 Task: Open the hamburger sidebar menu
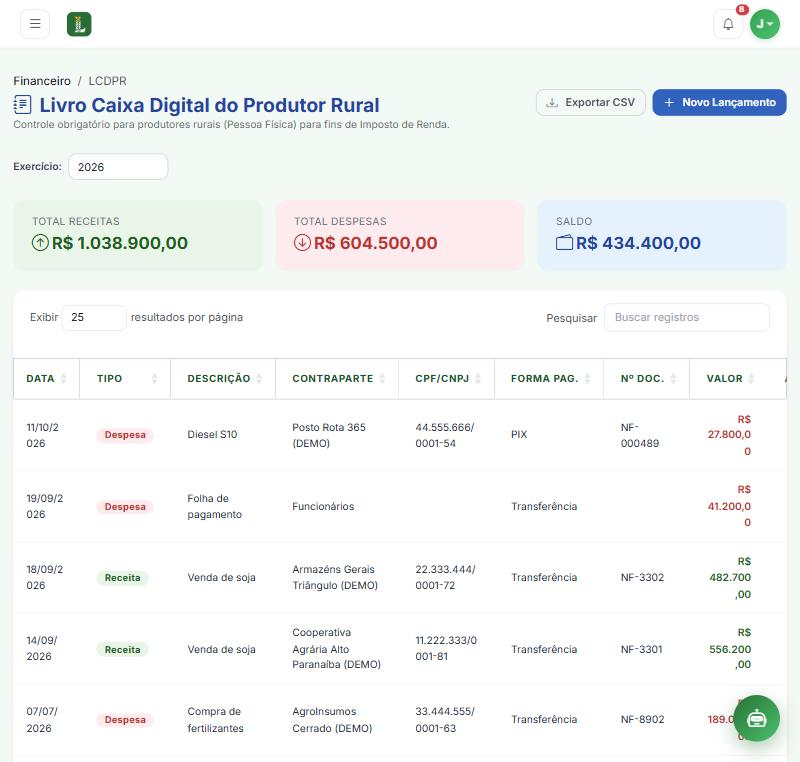[35, 24]
